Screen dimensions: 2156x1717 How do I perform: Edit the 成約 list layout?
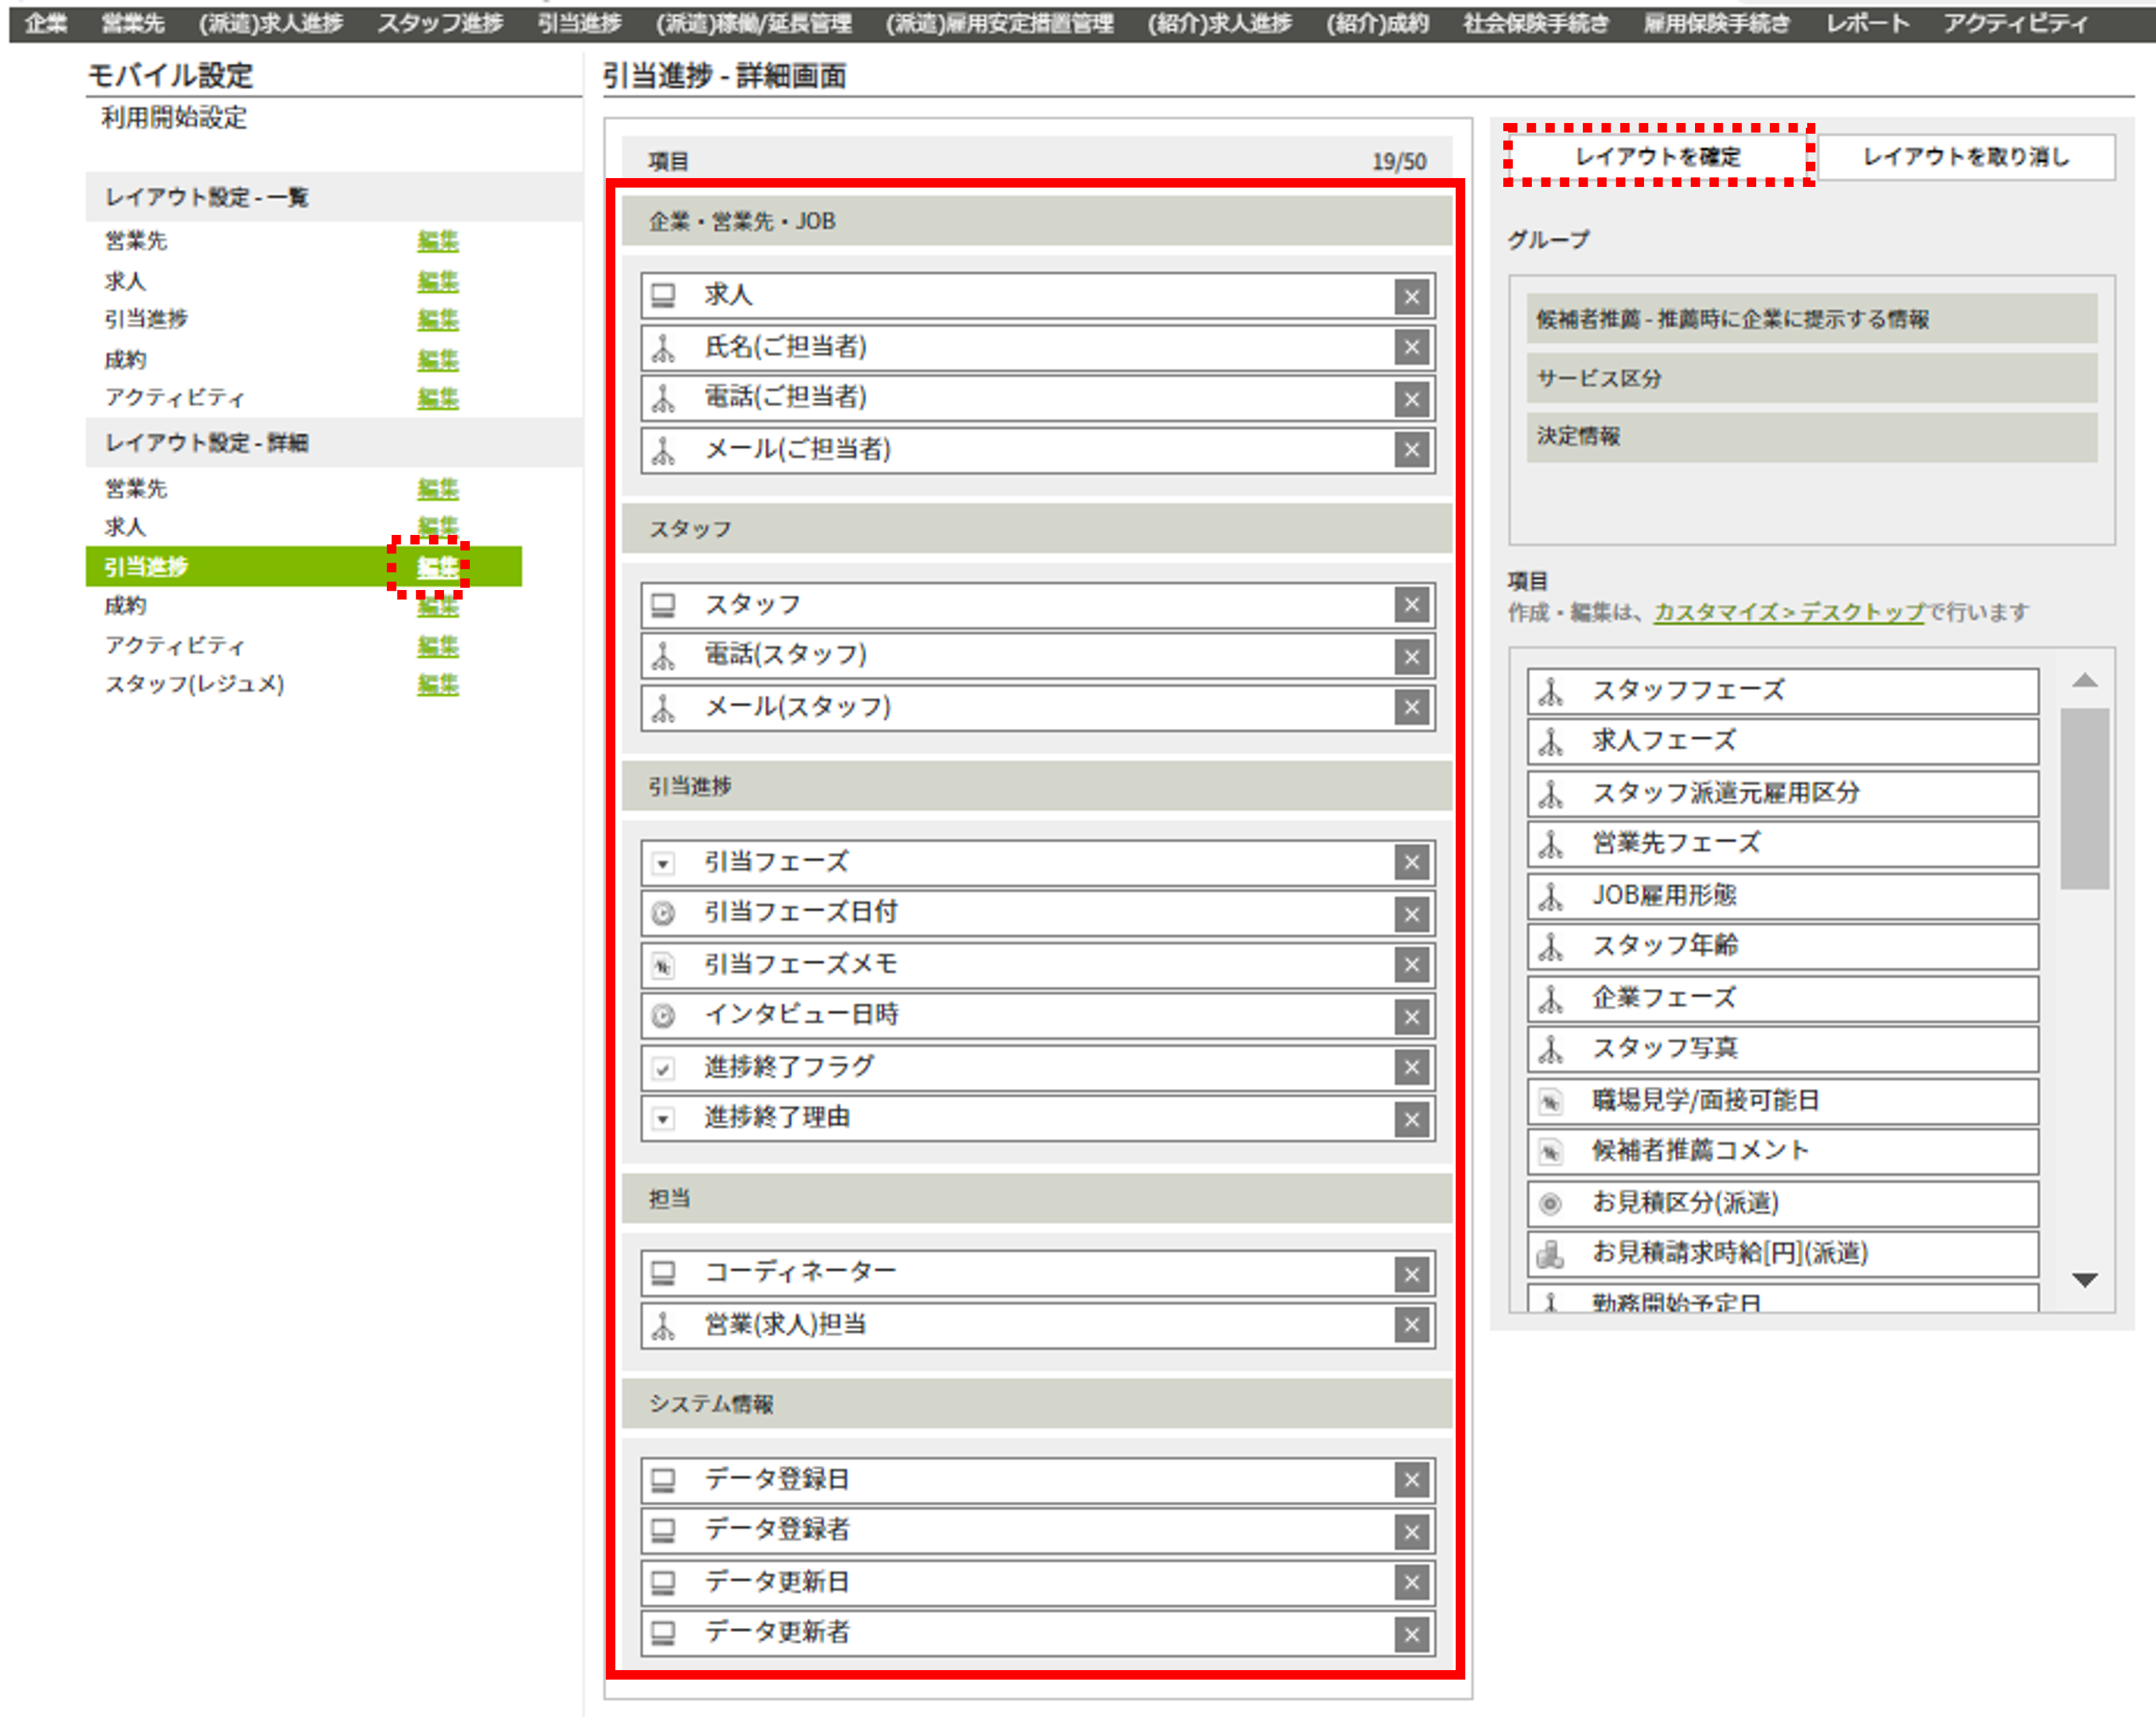(437, 359)
